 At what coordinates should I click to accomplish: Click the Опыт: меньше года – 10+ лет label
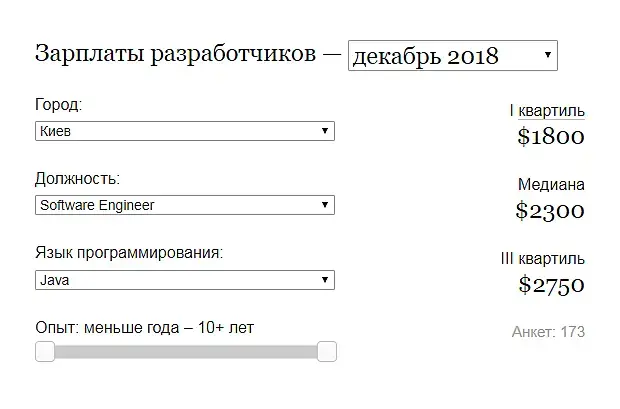(151, 327)
